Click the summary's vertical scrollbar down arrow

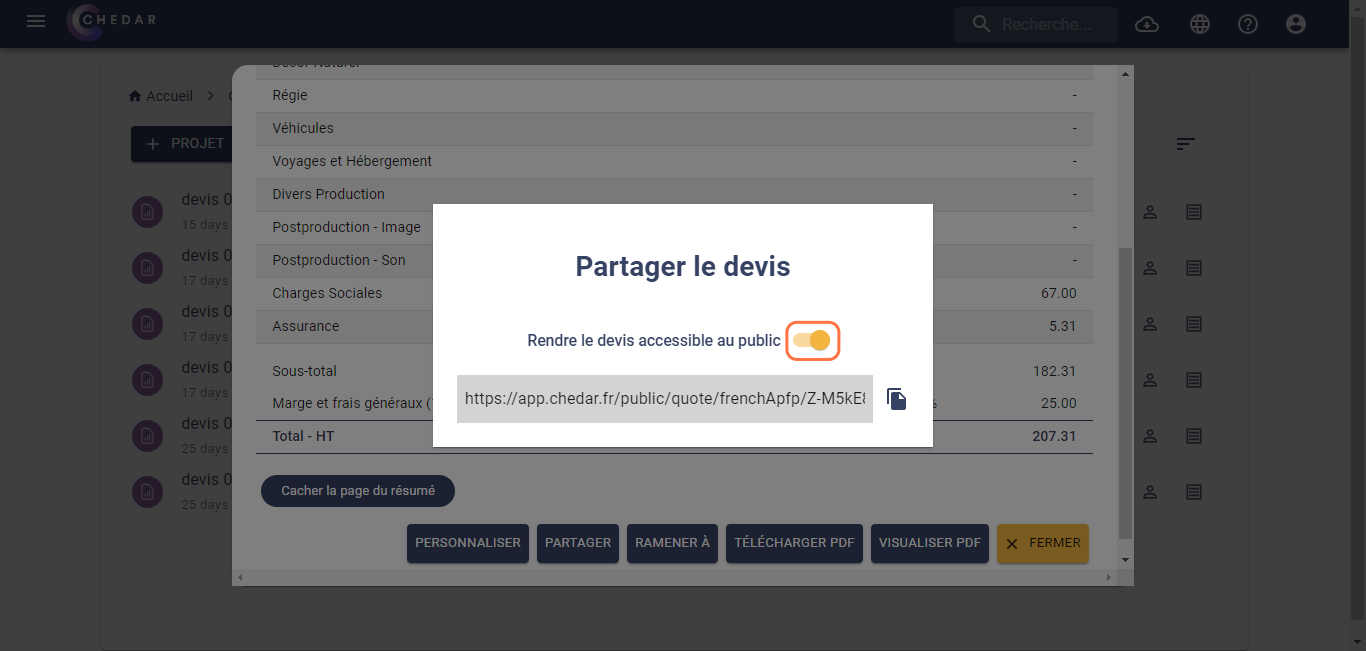coord(1125,560)
